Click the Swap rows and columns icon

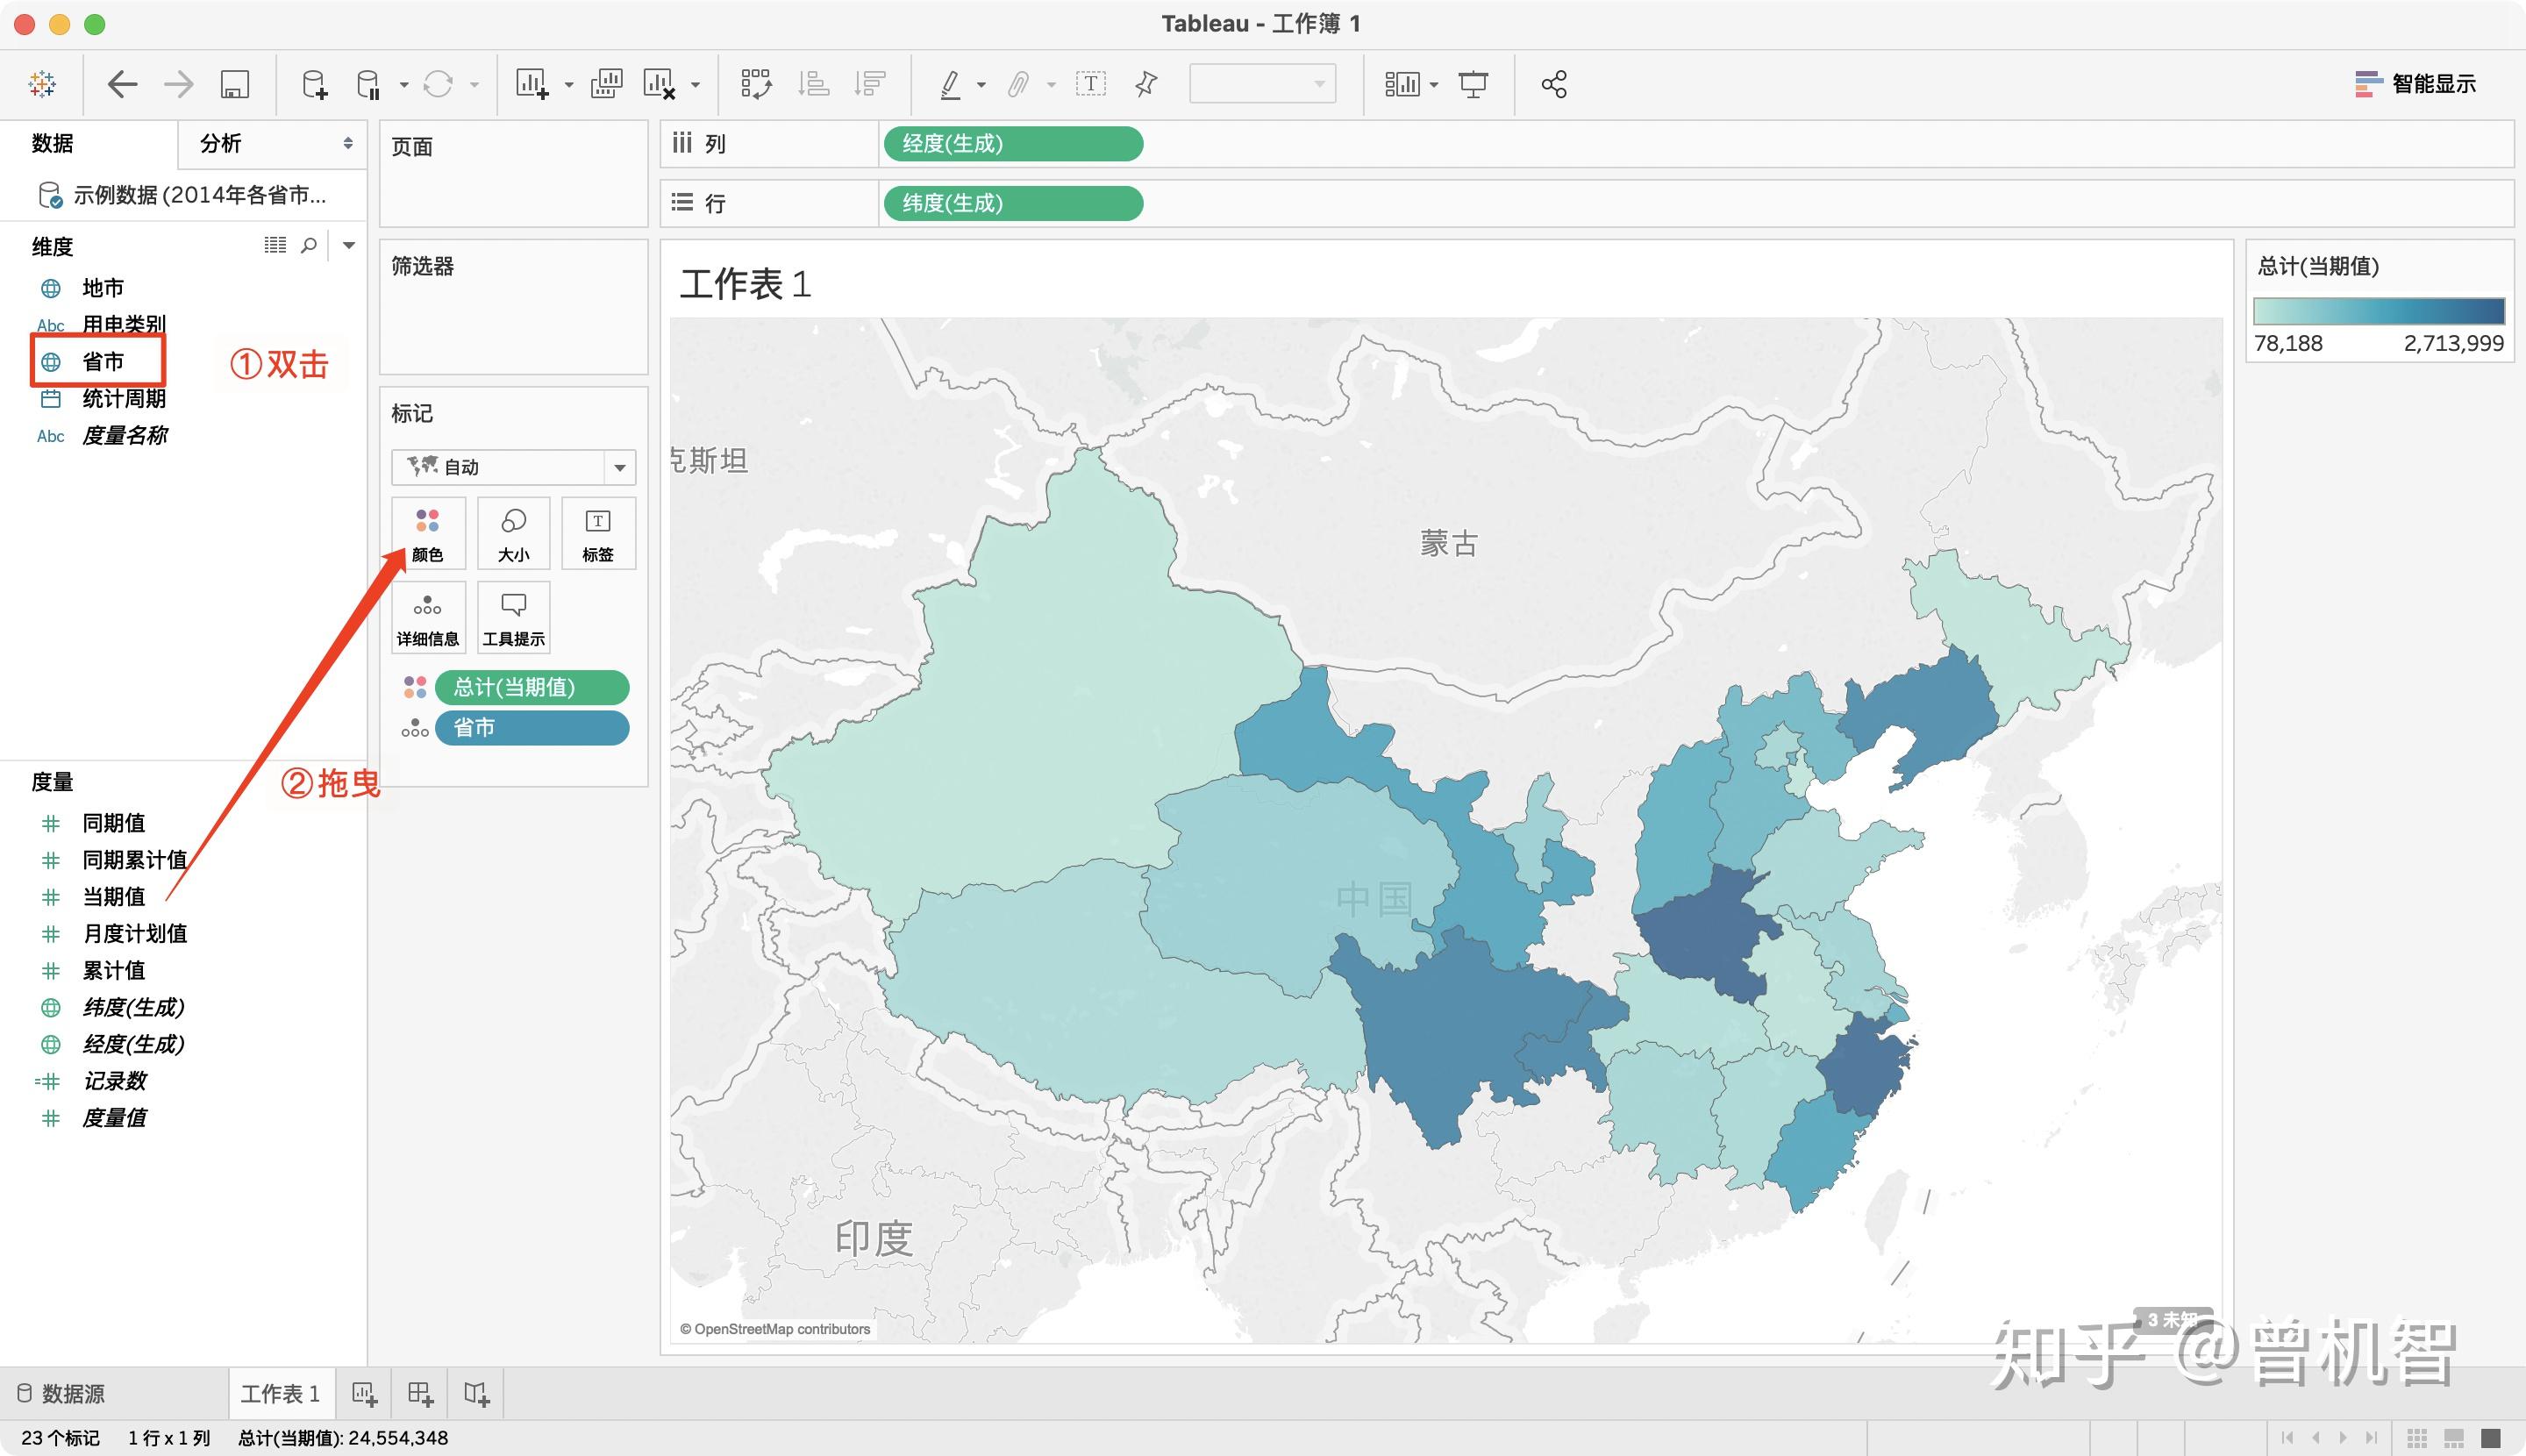click(x=756, y=85)
